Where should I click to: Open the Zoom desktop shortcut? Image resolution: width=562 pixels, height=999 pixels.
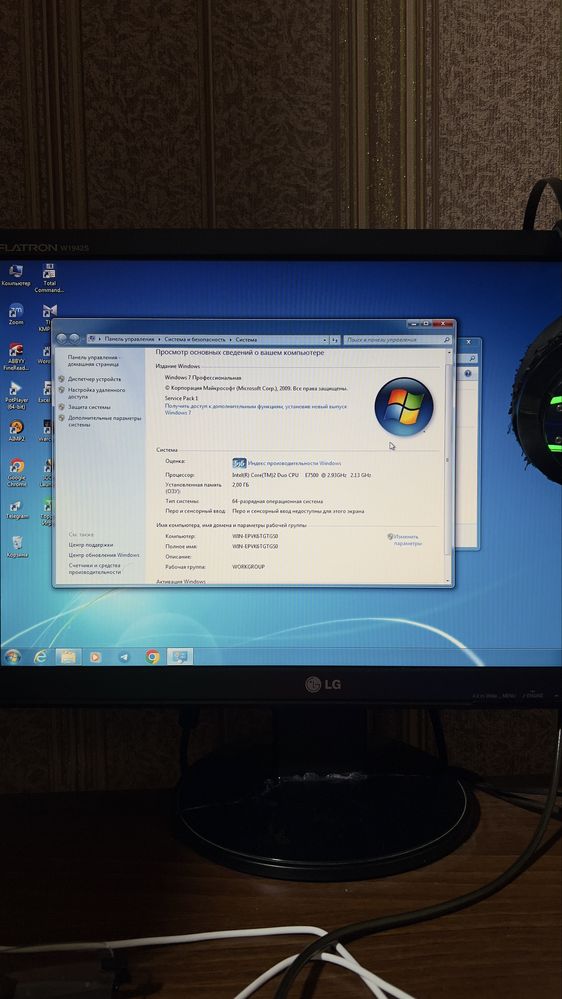coord(16,314)
